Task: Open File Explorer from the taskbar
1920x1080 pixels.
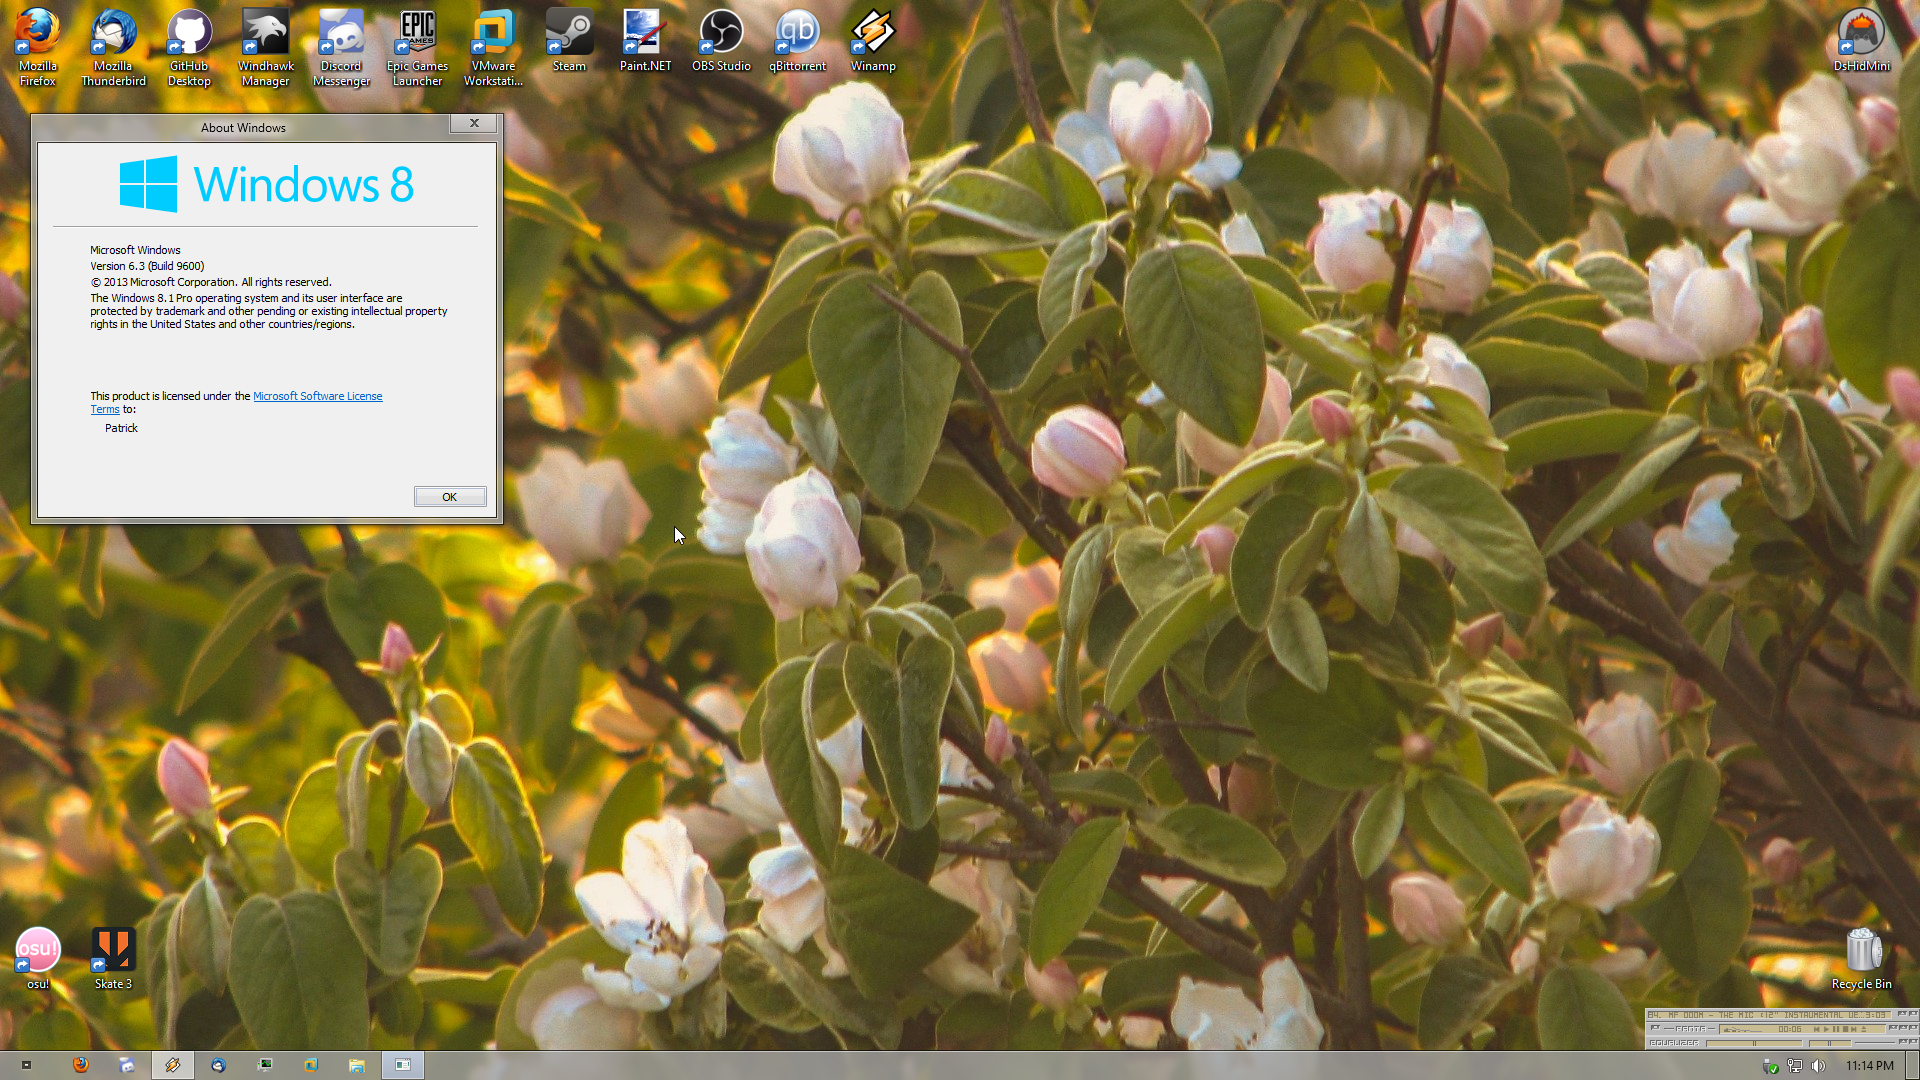Action: pos(356,1065)
